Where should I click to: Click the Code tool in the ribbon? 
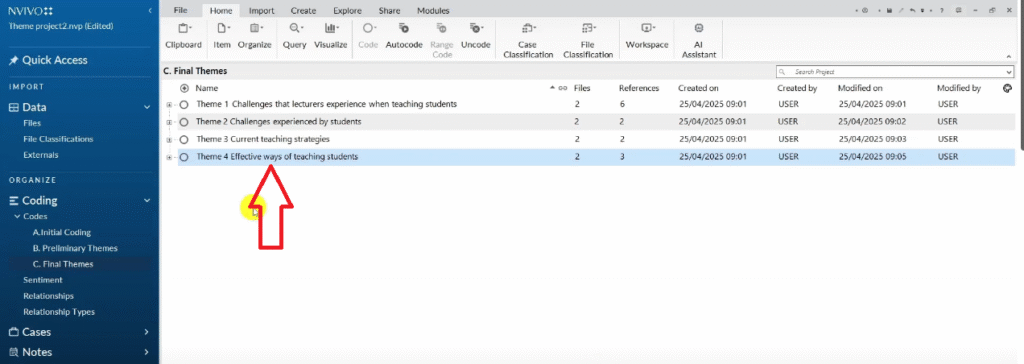368,37
